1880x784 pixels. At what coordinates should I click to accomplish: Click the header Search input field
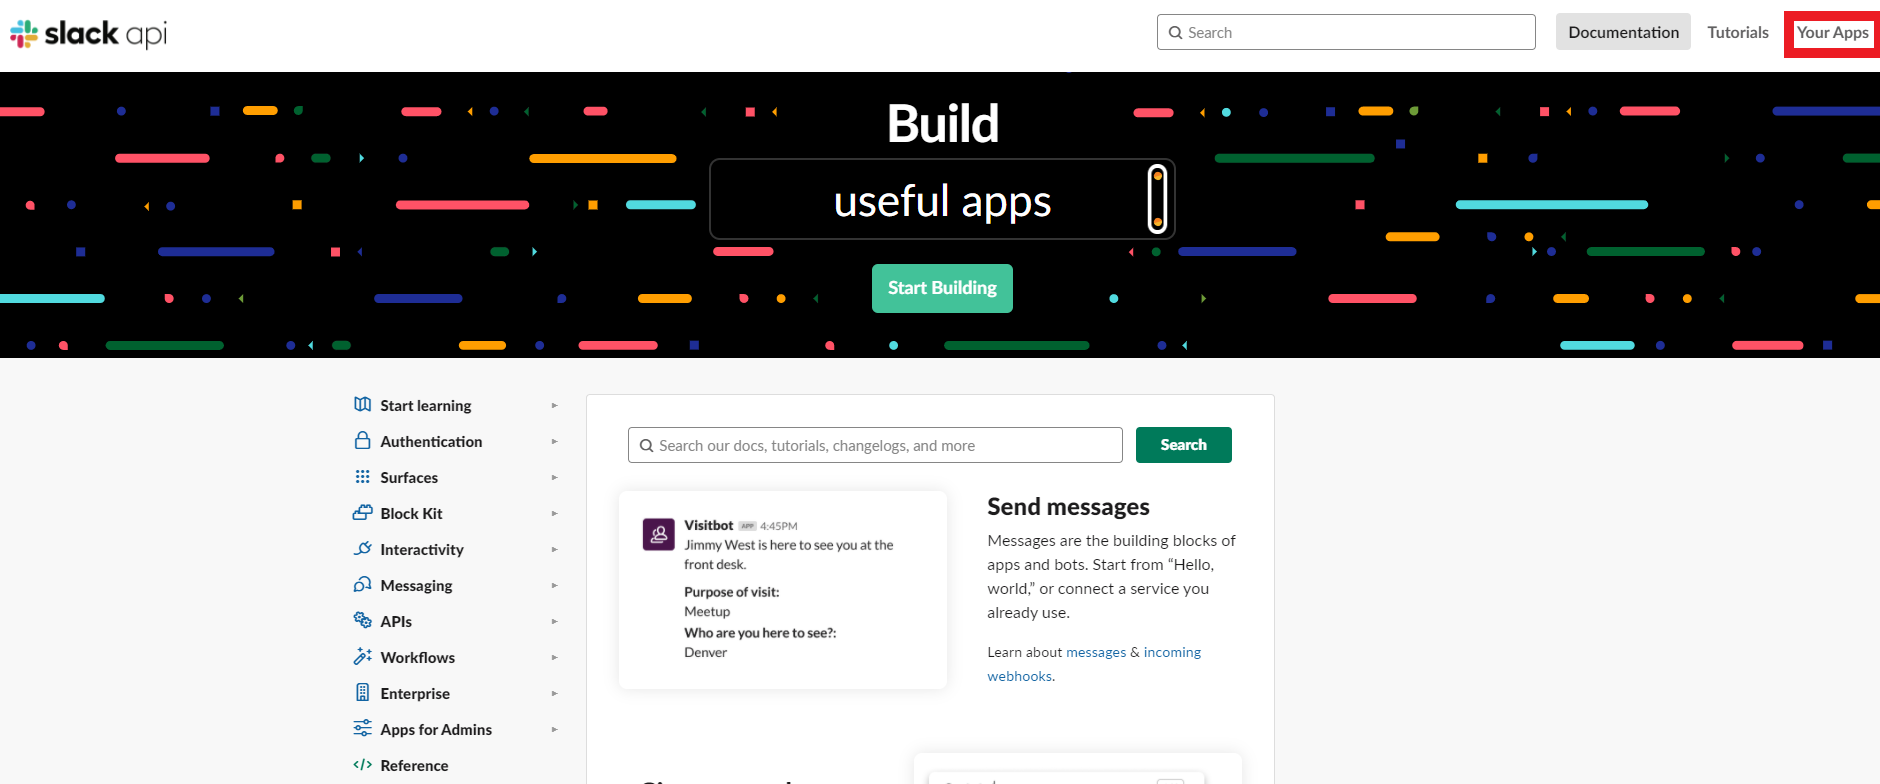pyautogui.click(x=1346, y=32)
